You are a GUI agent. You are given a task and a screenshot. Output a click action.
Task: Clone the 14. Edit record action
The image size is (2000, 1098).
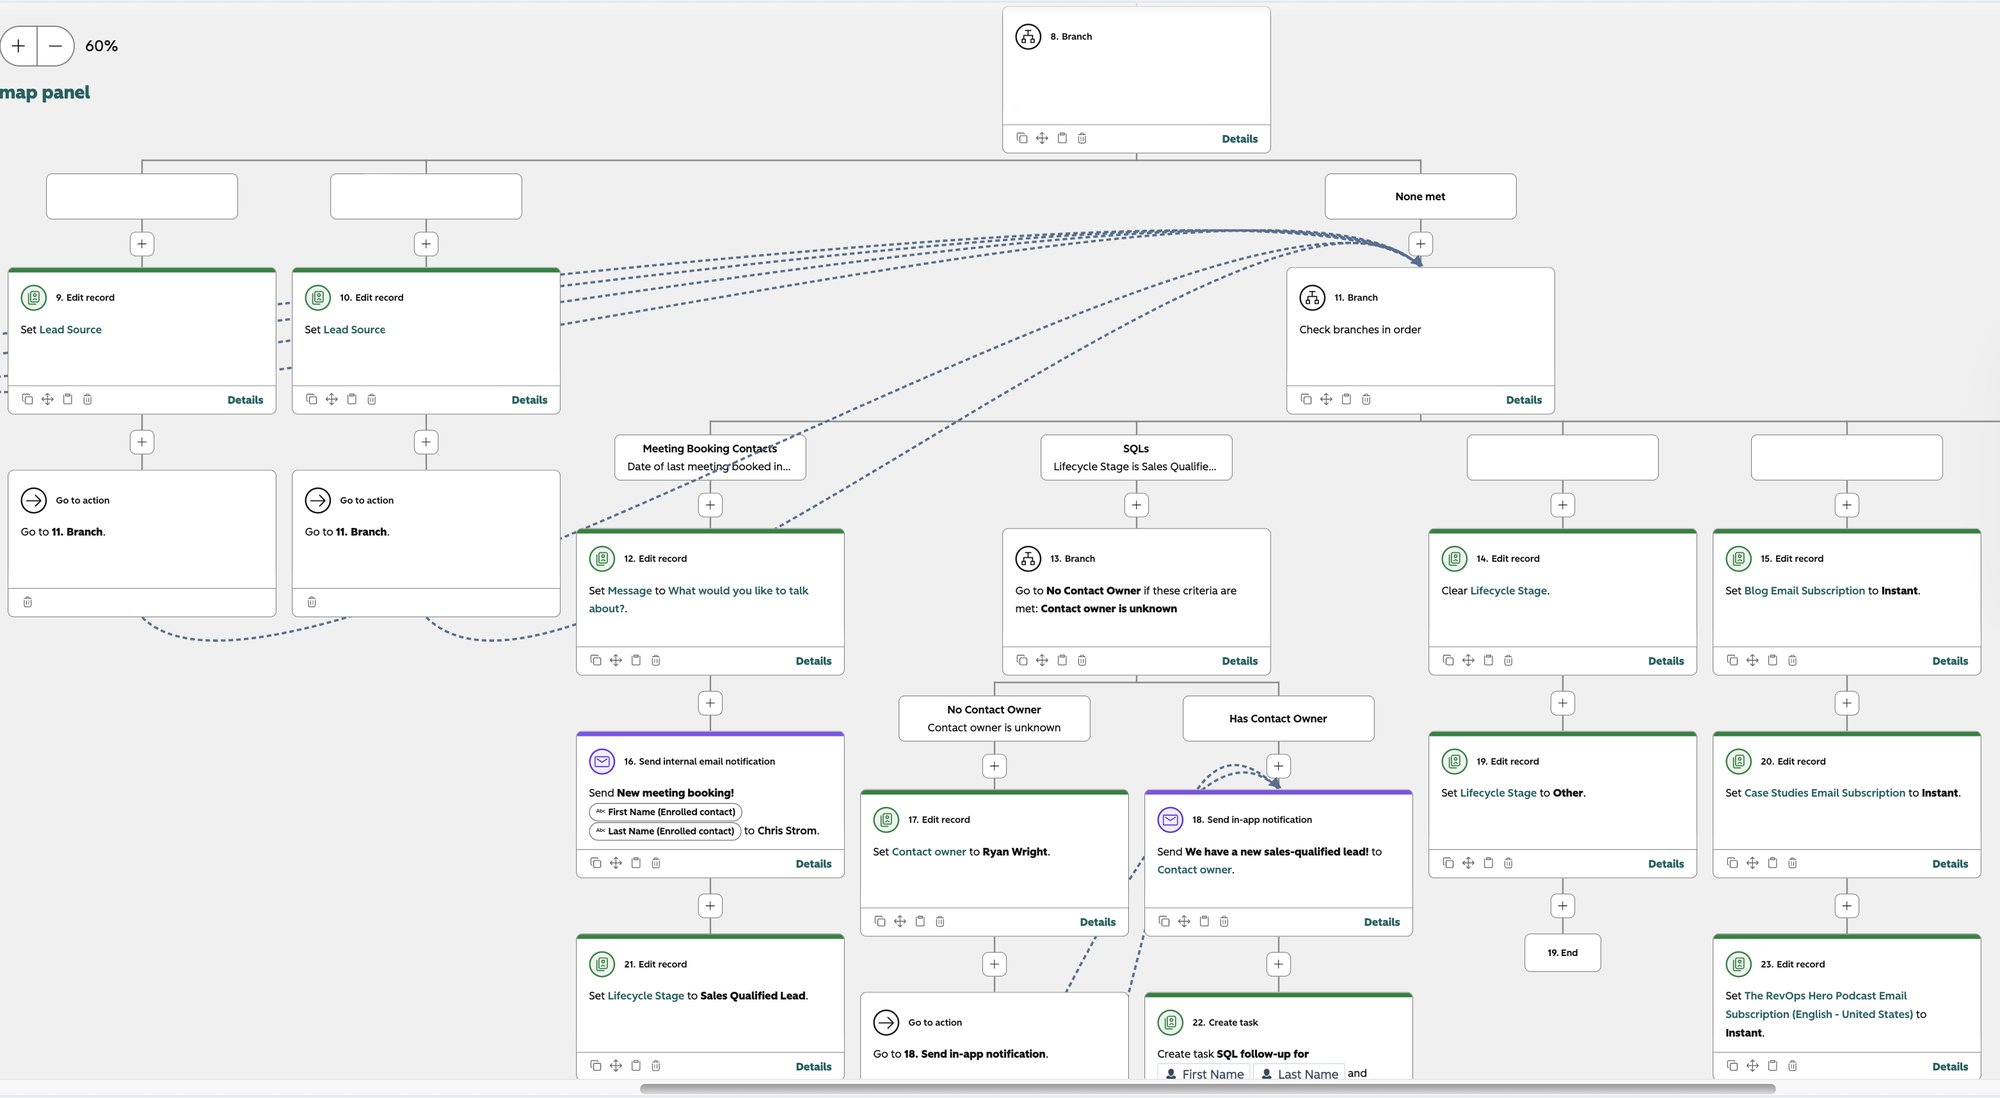point(1448,660)
